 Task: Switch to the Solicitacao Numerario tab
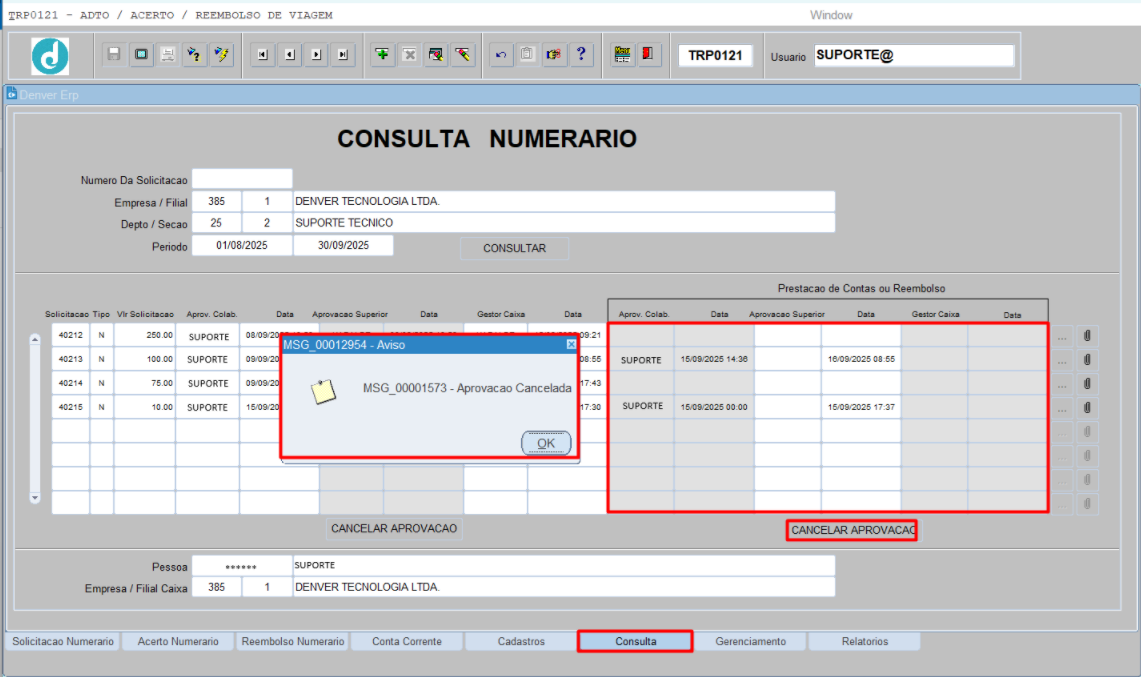[62, 641]
